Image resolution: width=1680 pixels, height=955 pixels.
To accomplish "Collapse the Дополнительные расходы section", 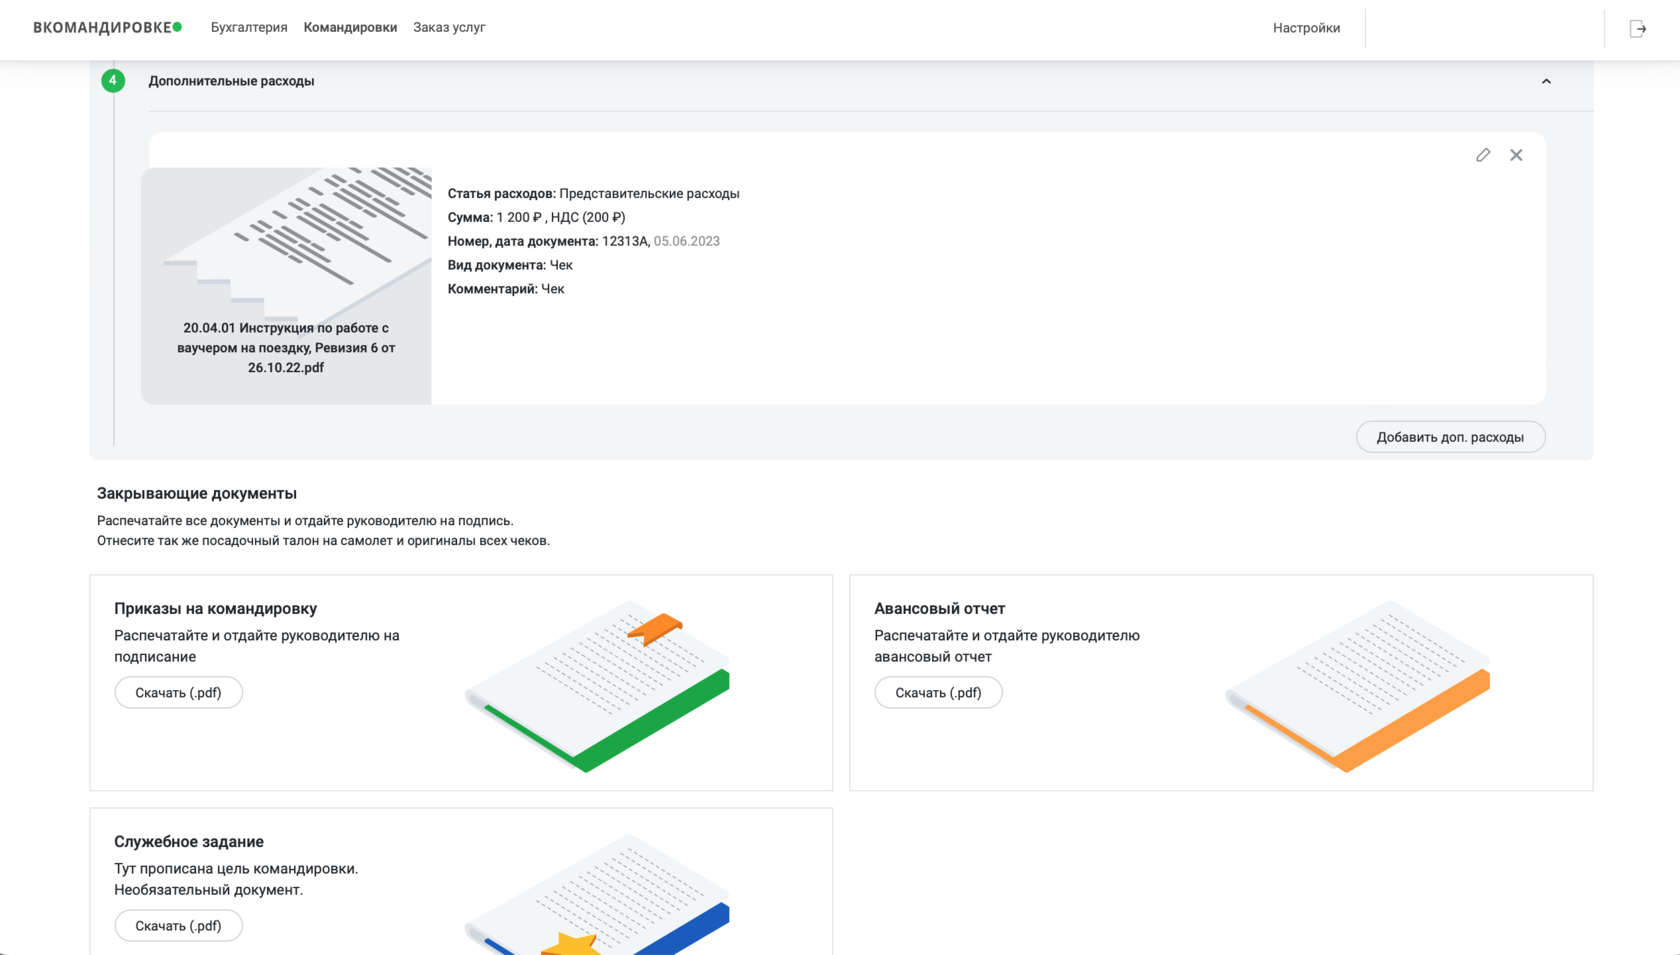I will click(x=1546, y=81).
